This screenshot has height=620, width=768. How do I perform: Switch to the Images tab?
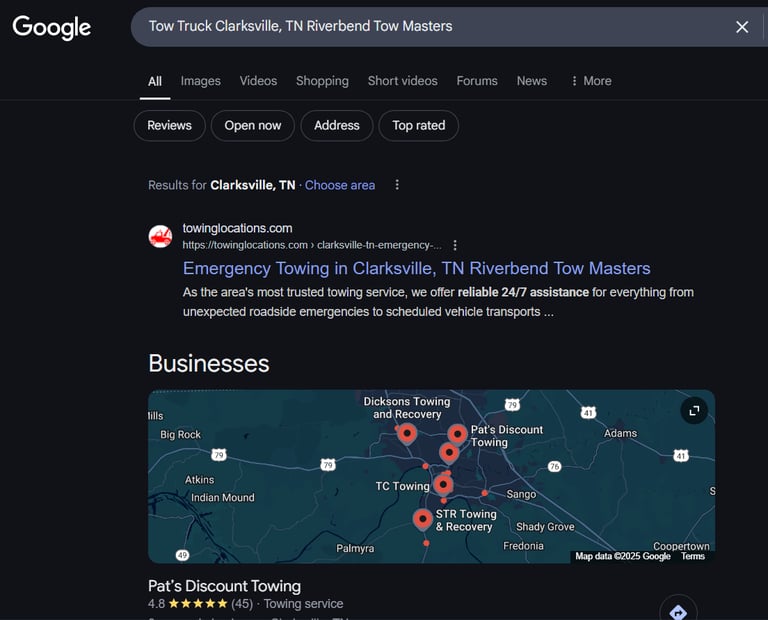pyautogui.click(x=200, y=81)
